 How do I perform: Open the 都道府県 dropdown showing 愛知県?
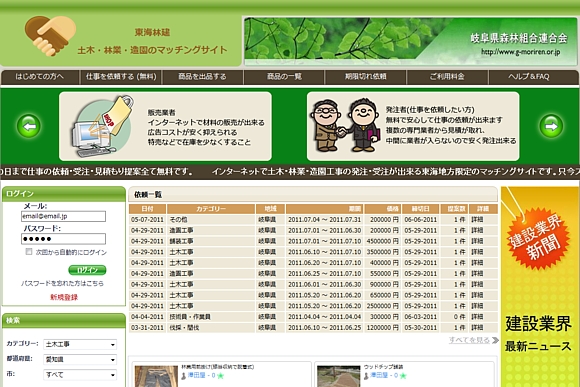tap(80, 360)
